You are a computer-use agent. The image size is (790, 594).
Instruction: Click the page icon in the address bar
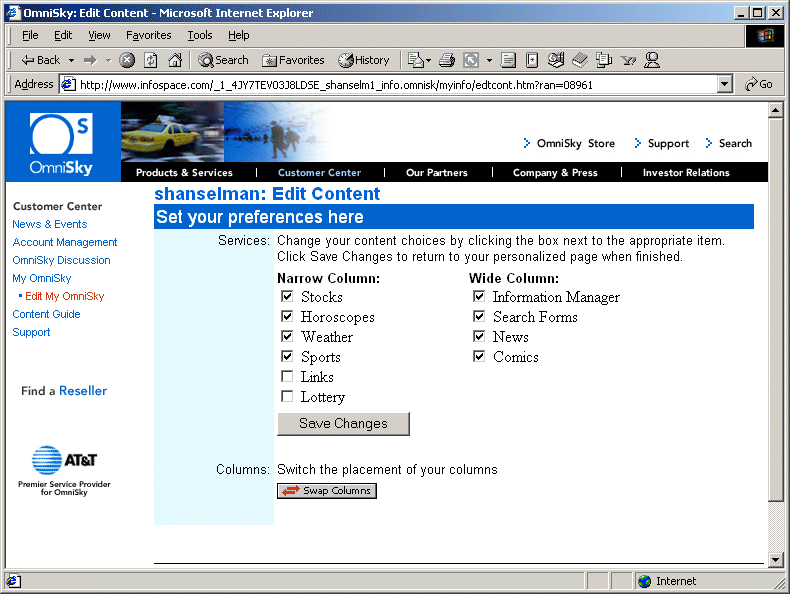(69, 85)
